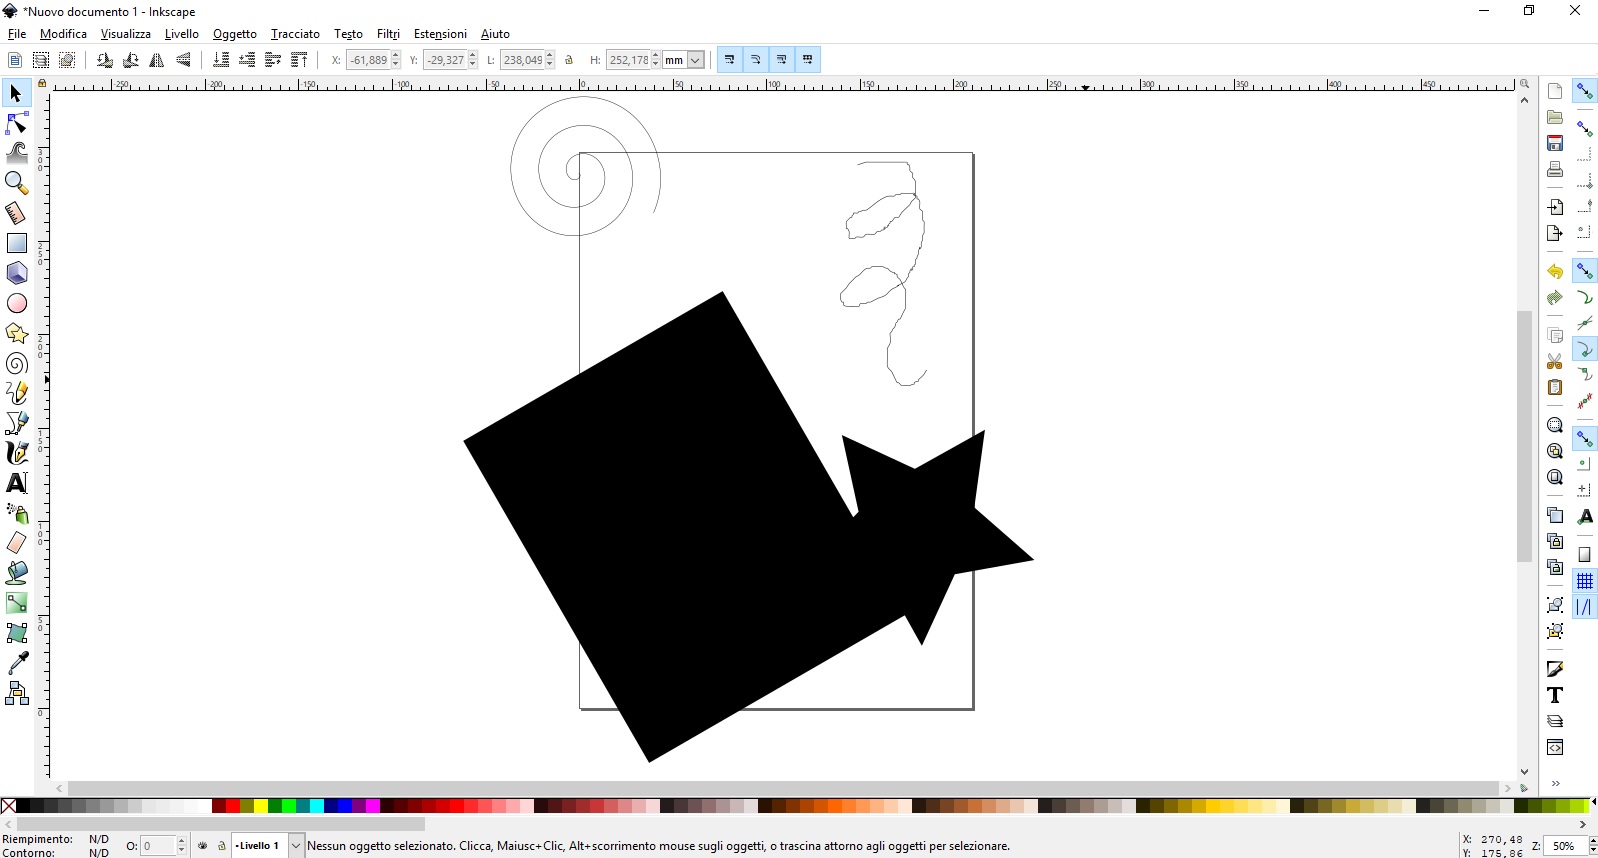The image size is (1598, 858).
Task: Raise selection to top
Action: click(299, 60)
